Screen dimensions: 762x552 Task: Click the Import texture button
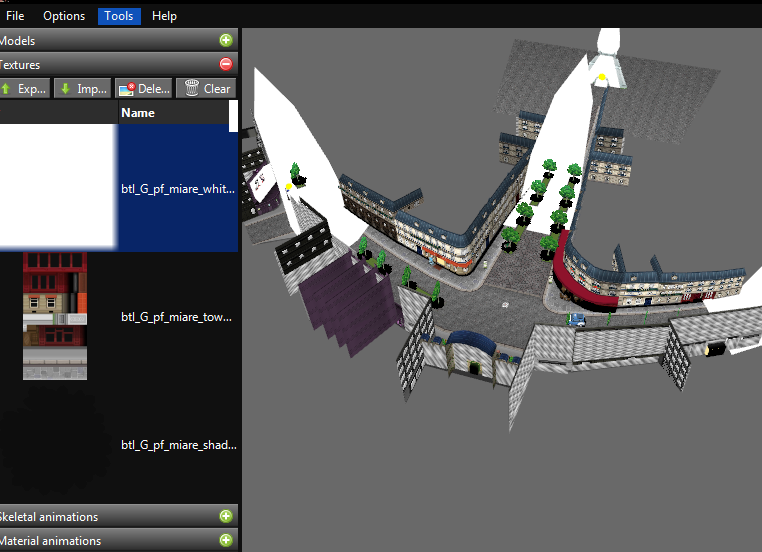tap(82, 88)
